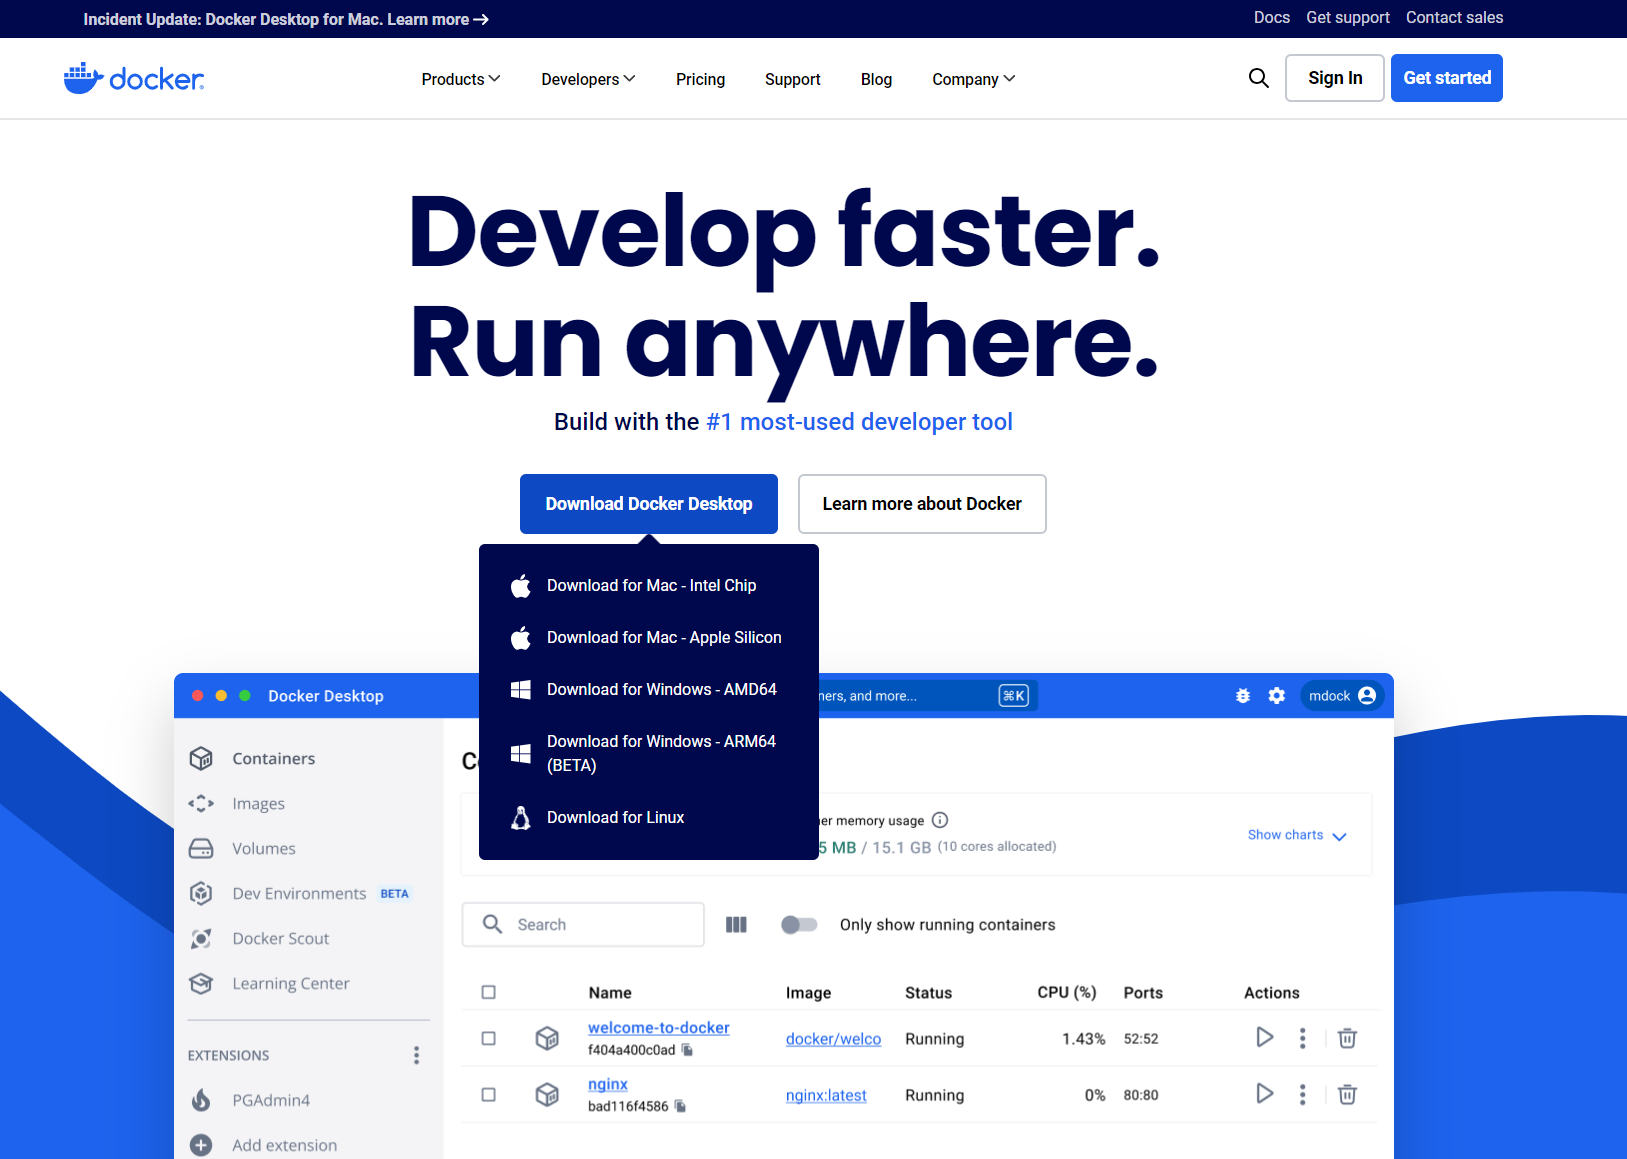Toggle Only show running containers switch
The image size is (1627, 1159).
(799, 924)
